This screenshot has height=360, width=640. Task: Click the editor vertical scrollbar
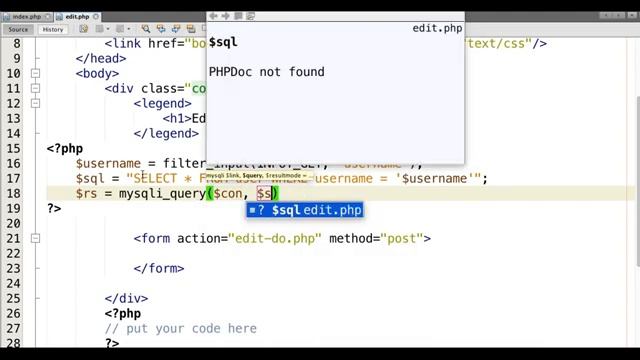[638, 182]
